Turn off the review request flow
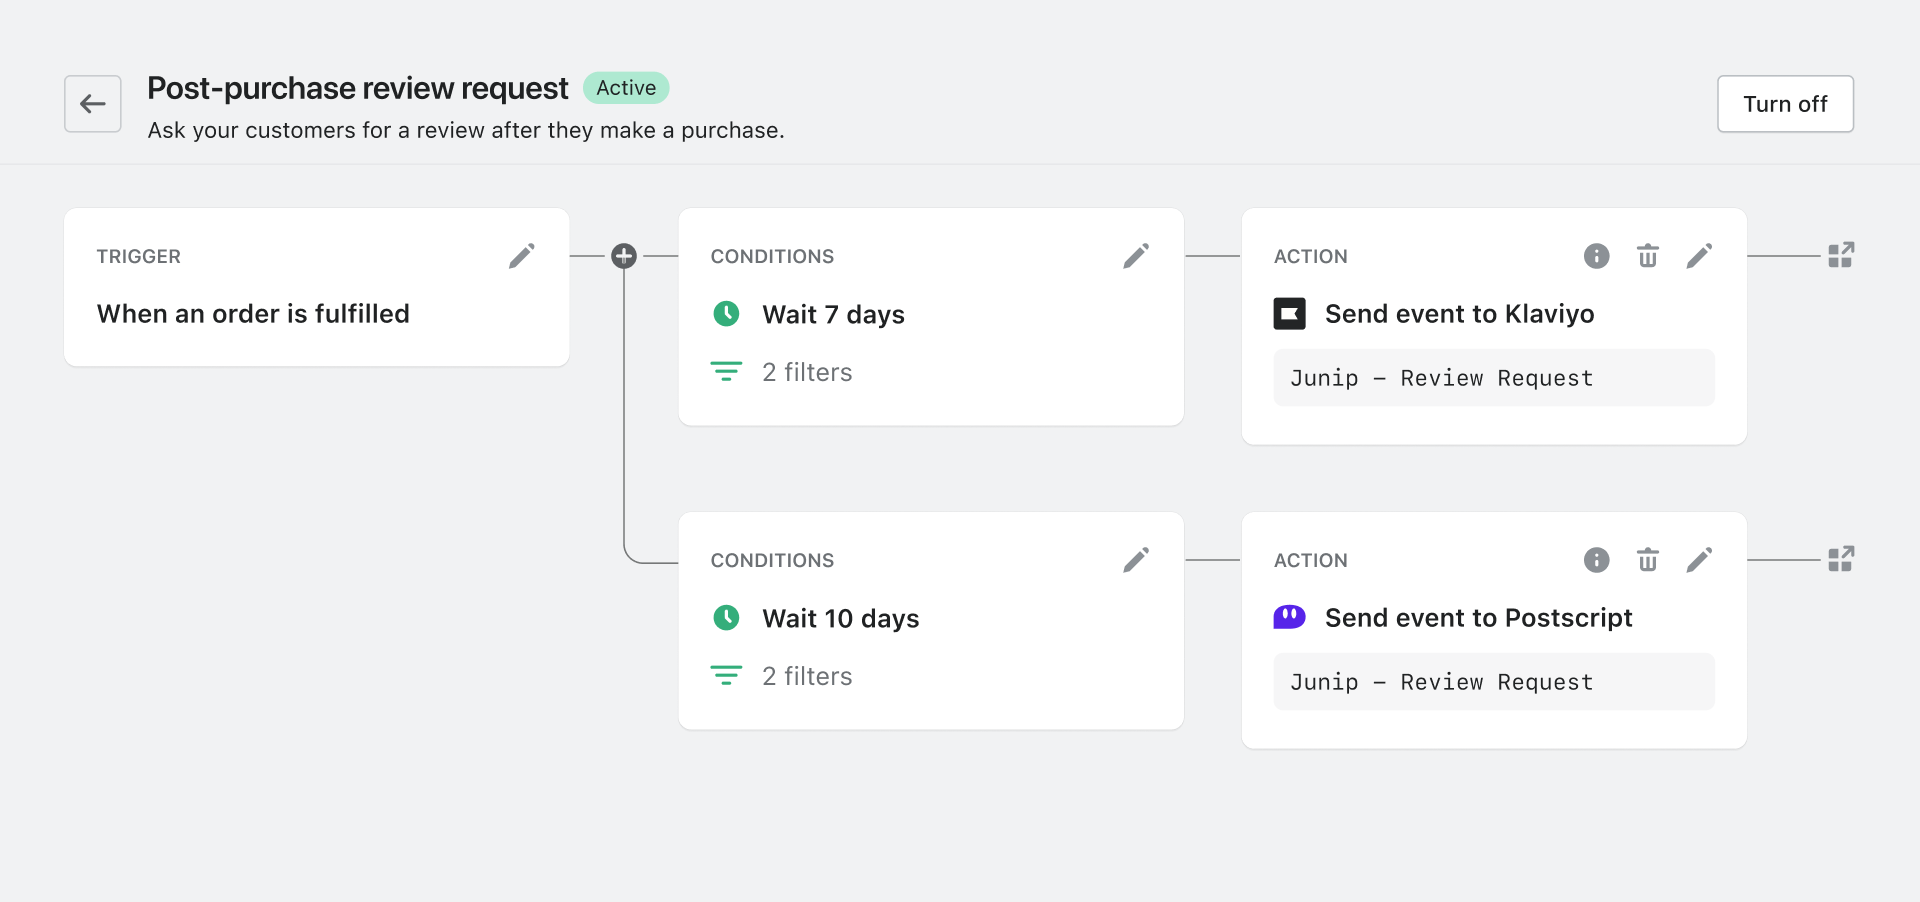 click(x=1785, y=104)
